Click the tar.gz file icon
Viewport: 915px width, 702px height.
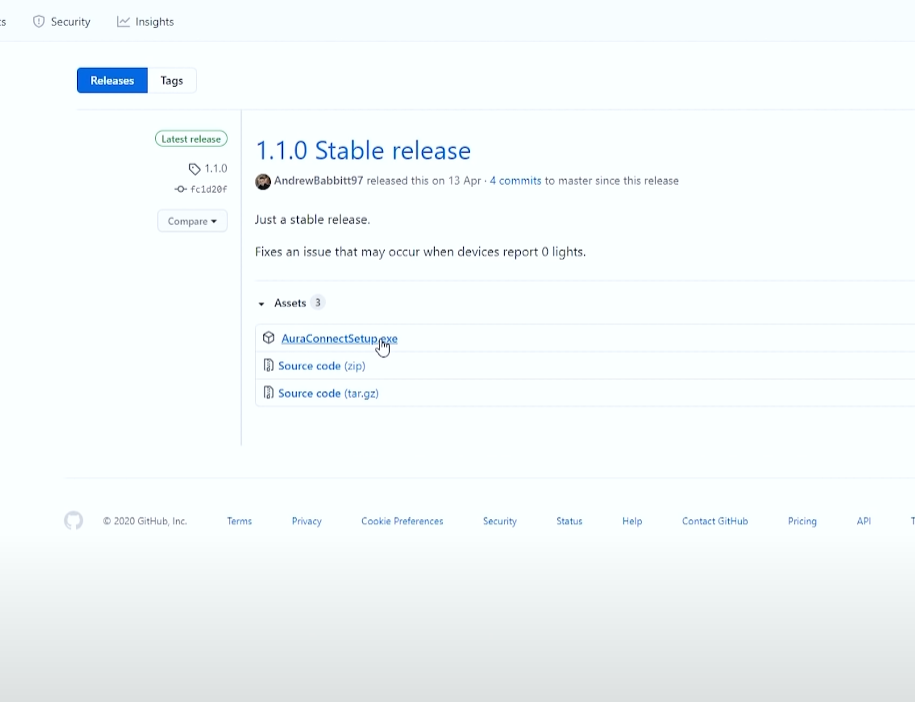click(268, 393)
